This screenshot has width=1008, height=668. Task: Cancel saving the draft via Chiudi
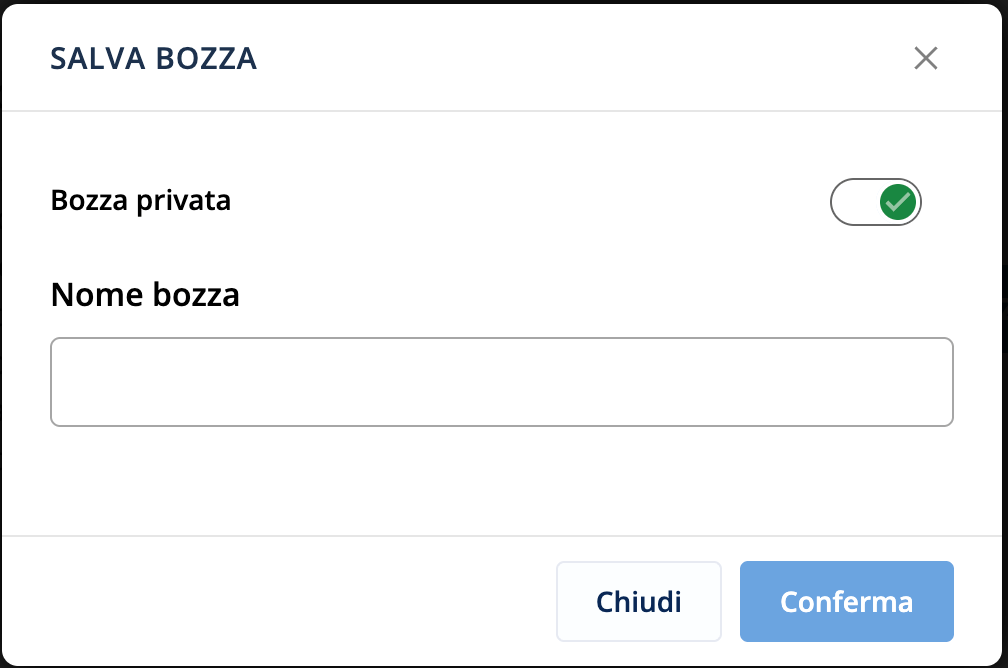pos(638,601)
